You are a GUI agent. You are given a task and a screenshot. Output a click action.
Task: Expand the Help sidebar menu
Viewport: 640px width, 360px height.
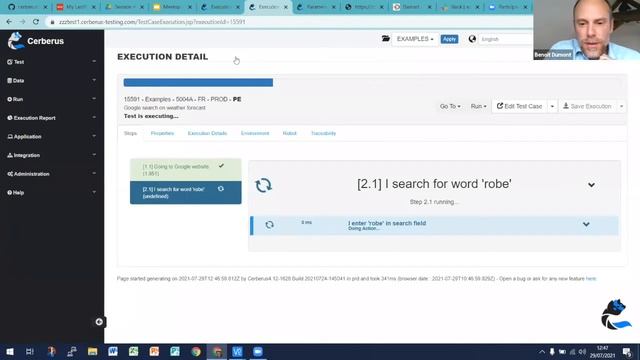51,192
